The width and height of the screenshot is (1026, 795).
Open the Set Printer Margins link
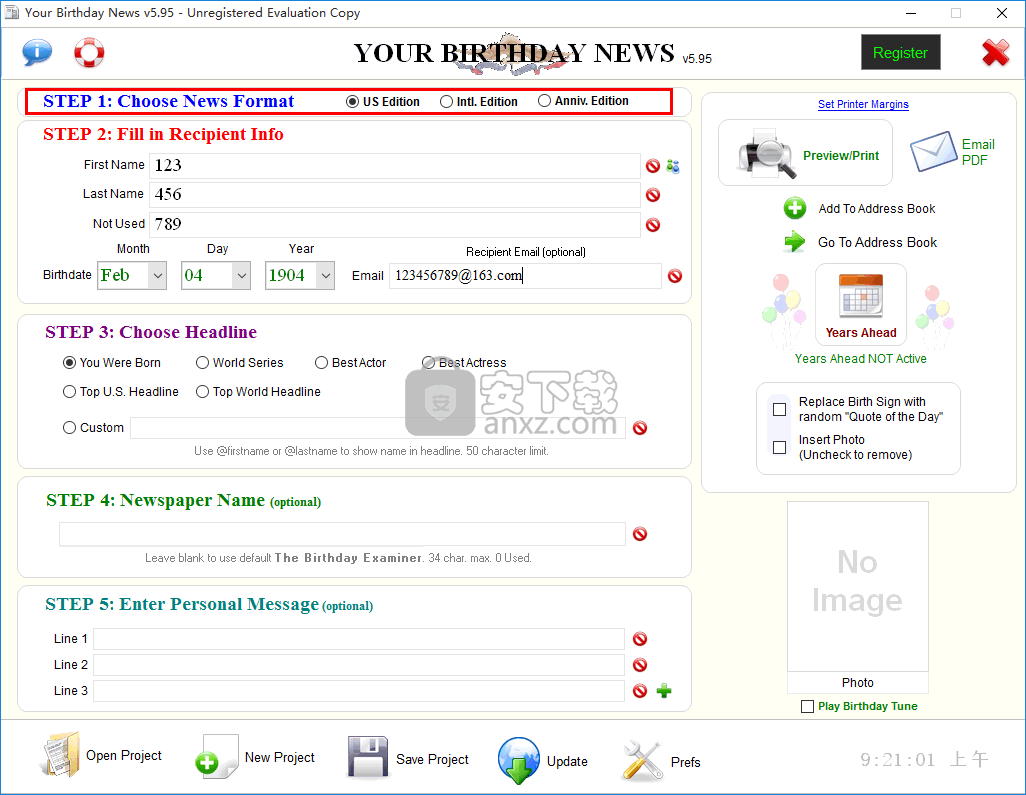click(x=863, y=104)
